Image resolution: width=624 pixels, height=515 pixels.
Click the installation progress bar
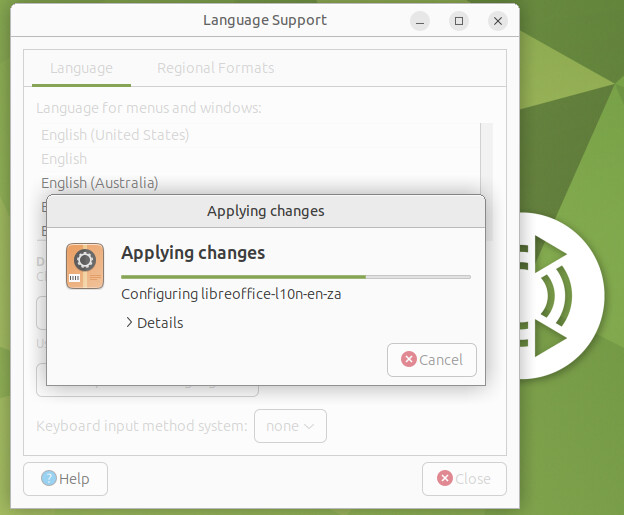pos(296,277)
